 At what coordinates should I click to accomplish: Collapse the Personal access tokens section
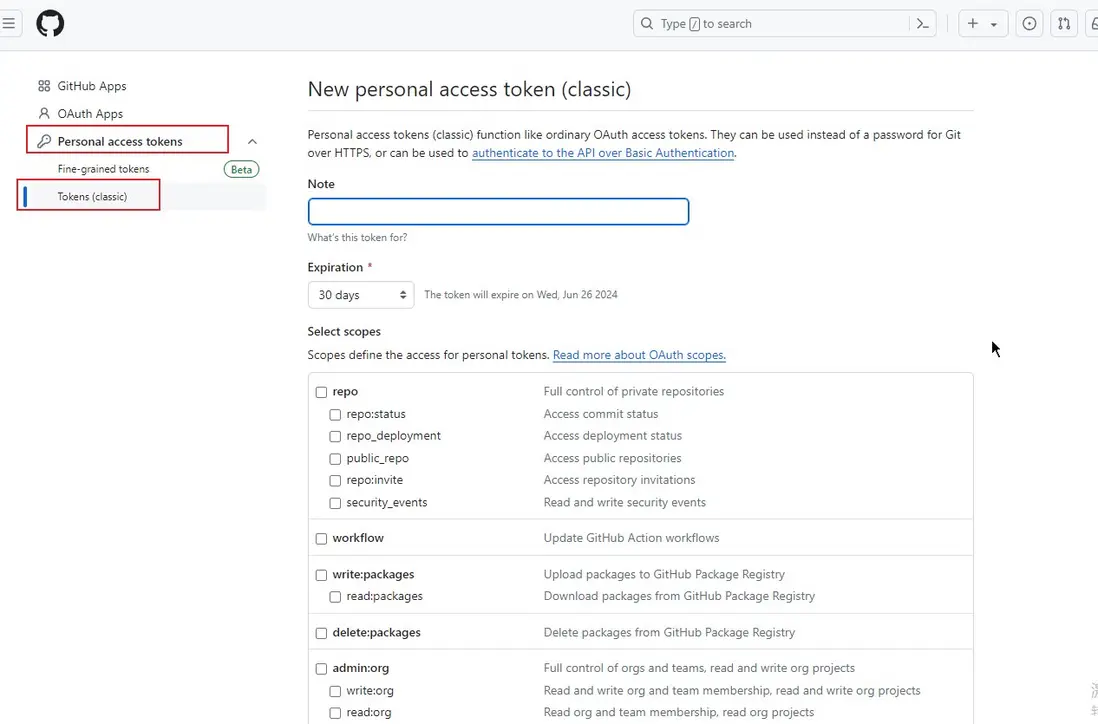[x=252, y=142]
